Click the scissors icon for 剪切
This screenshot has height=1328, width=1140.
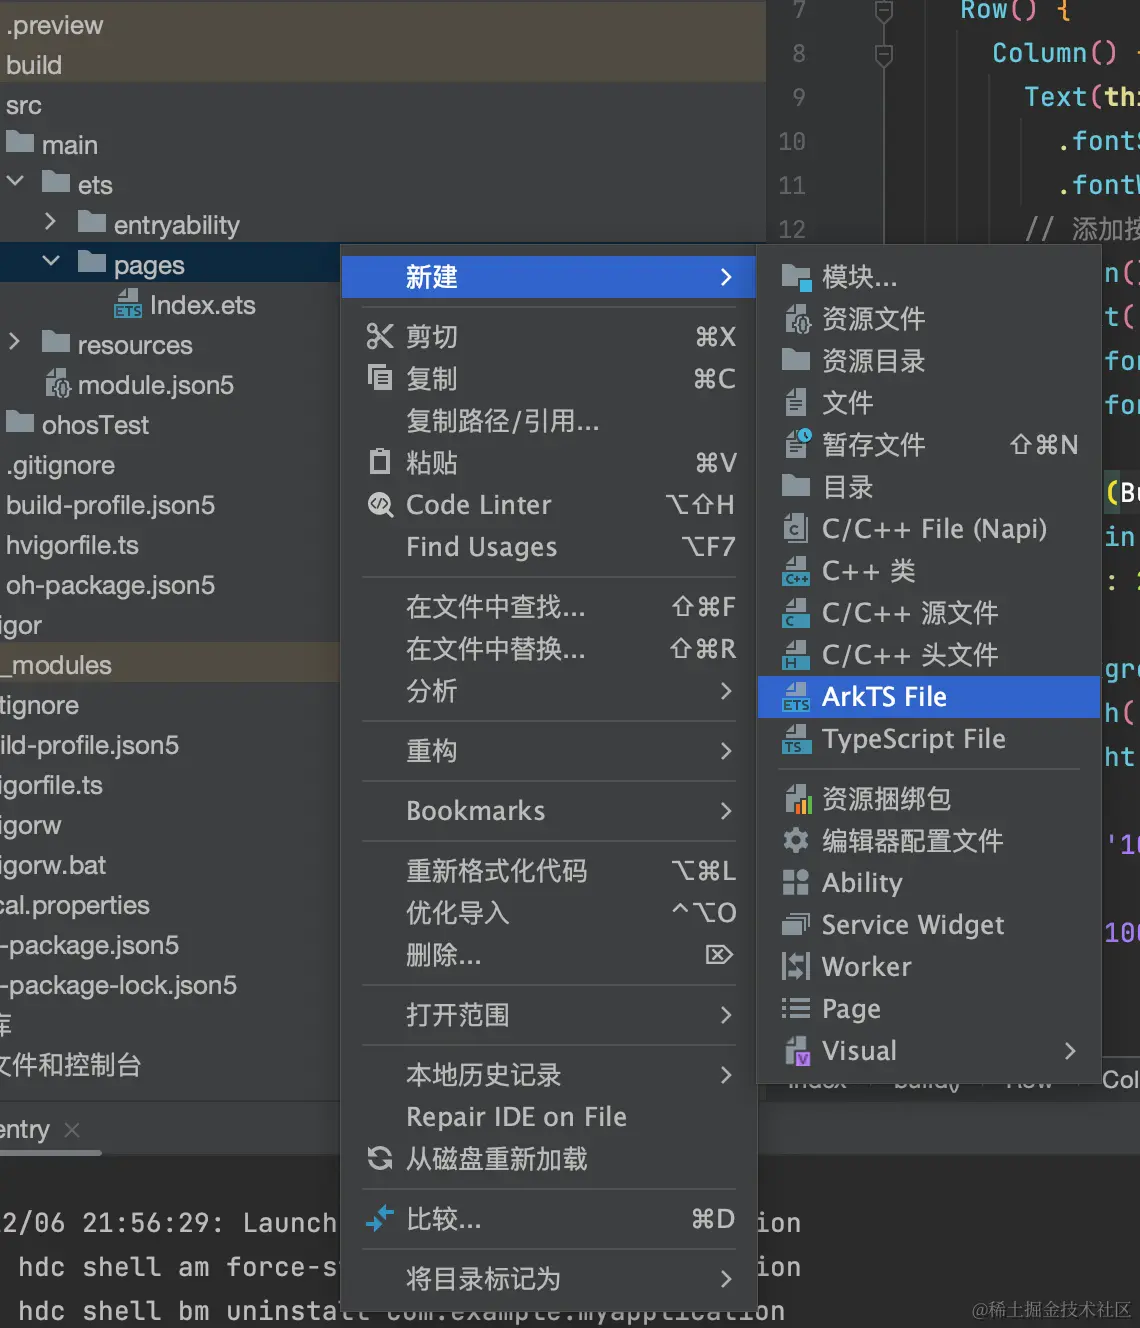click(380, 336)
